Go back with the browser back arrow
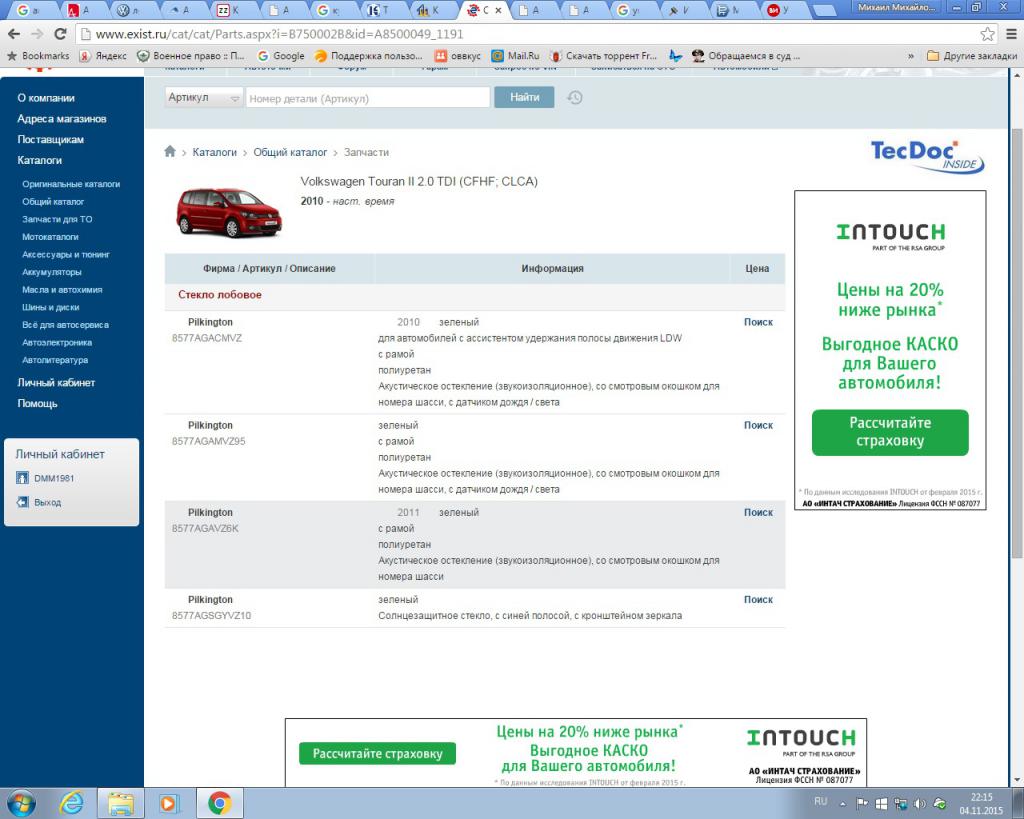Screen dimensions: 1024x819 (x=14, y=34)
